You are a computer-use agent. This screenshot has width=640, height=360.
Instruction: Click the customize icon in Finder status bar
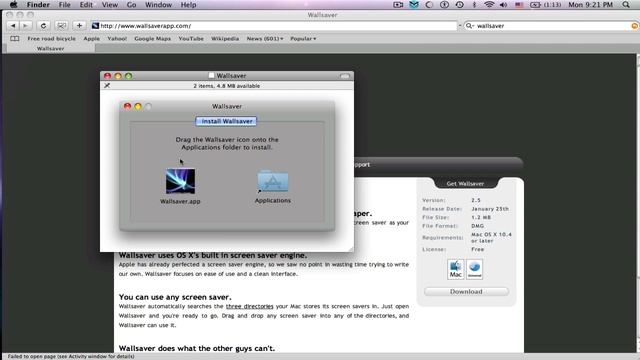pyautogui.click(x=107, y=86)
